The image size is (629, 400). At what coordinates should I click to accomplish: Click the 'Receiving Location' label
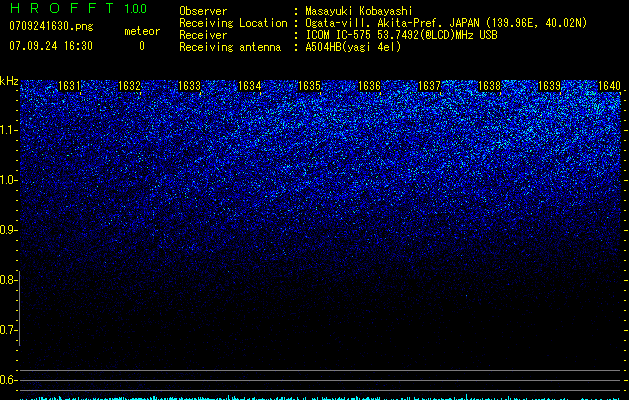coord(233,23)
